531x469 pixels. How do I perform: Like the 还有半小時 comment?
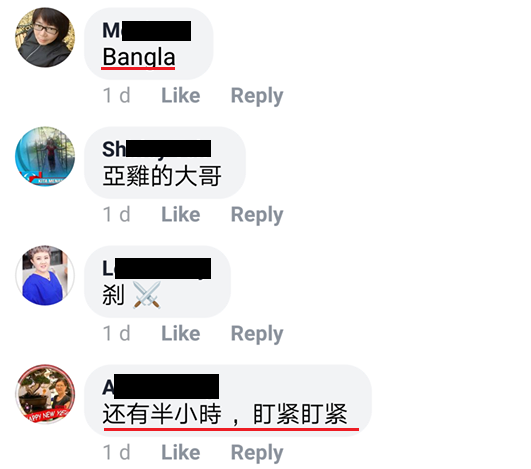tap(180, 452)
